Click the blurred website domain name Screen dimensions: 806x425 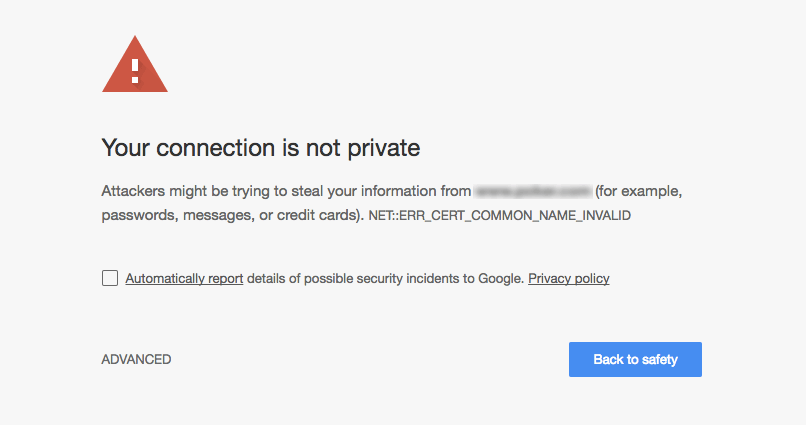point(533,191)
